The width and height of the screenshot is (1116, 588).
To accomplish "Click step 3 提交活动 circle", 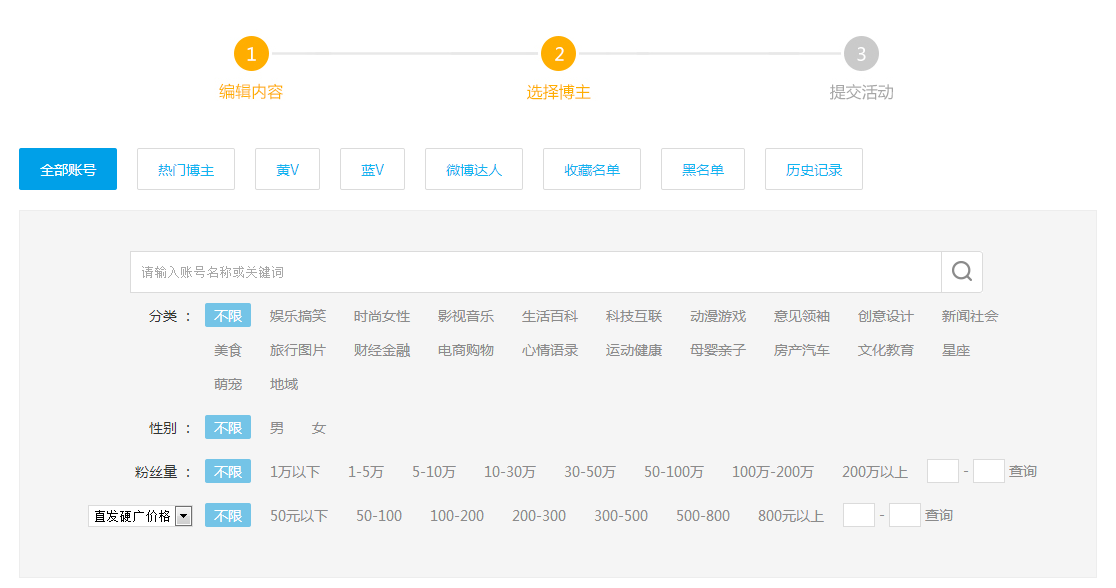I will point(861,54).
